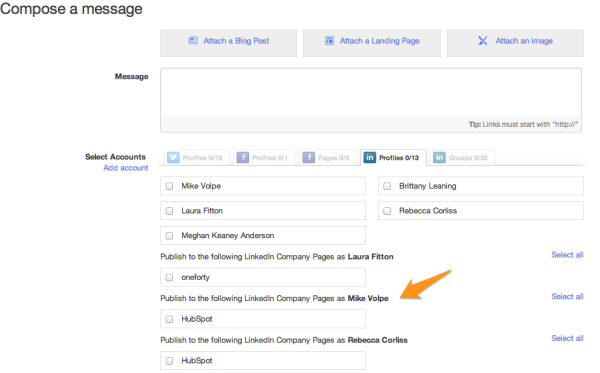This screenshot has width=600, height=373.
Task: Click the Laura Fitton account name in list
Action: tap(202, 211)
